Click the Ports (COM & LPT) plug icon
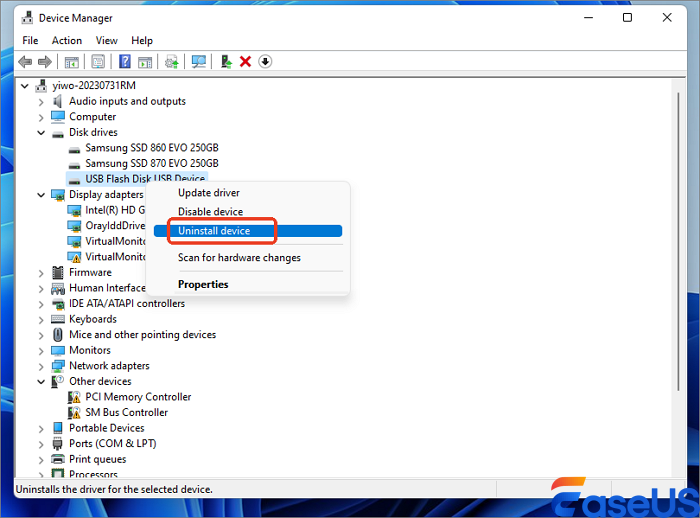700x518 pixels. coord(58,444)
